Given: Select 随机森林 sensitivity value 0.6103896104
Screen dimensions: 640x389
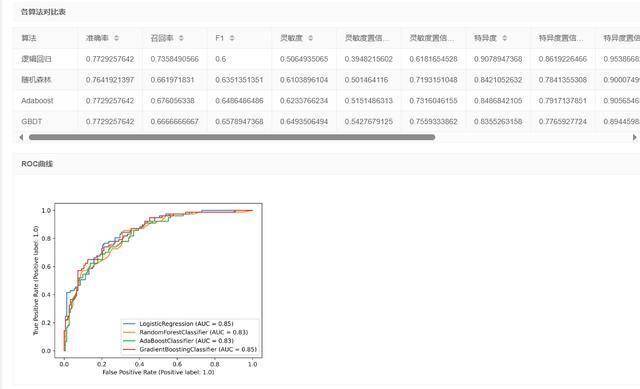Looking at the screenshot, I should point(304,80).
